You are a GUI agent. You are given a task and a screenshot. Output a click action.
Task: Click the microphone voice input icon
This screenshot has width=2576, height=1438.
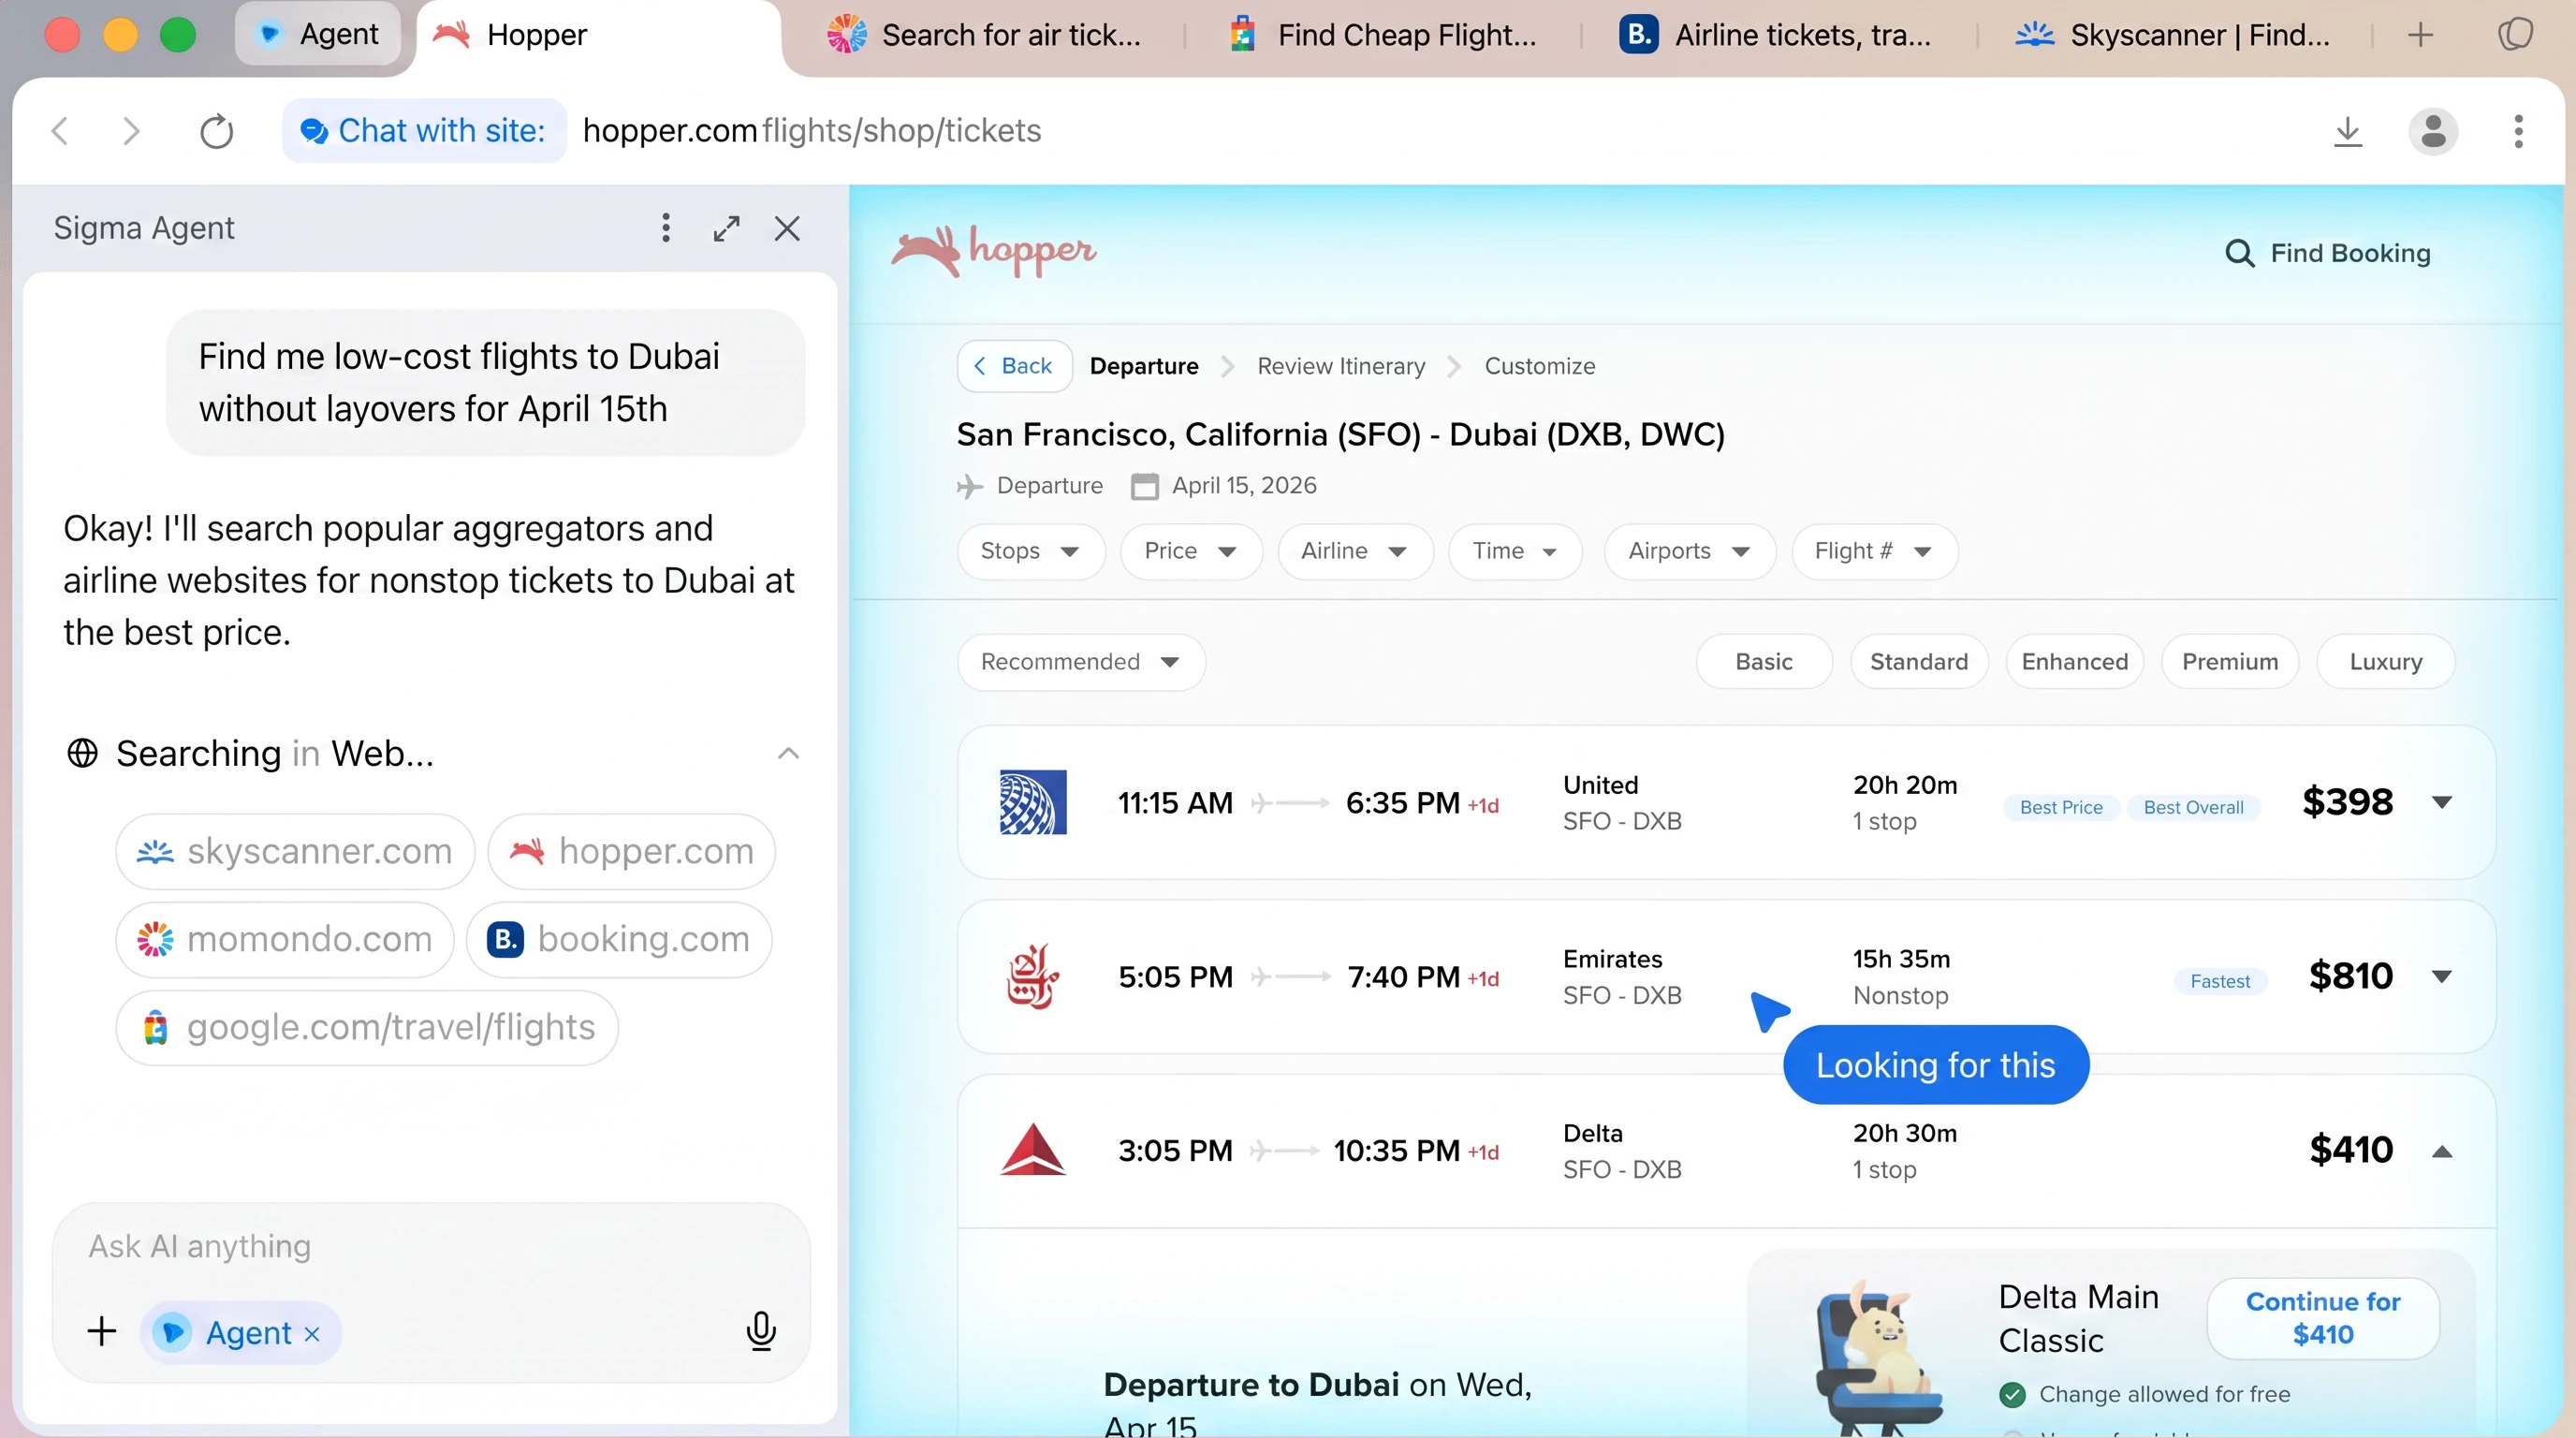761,1331
